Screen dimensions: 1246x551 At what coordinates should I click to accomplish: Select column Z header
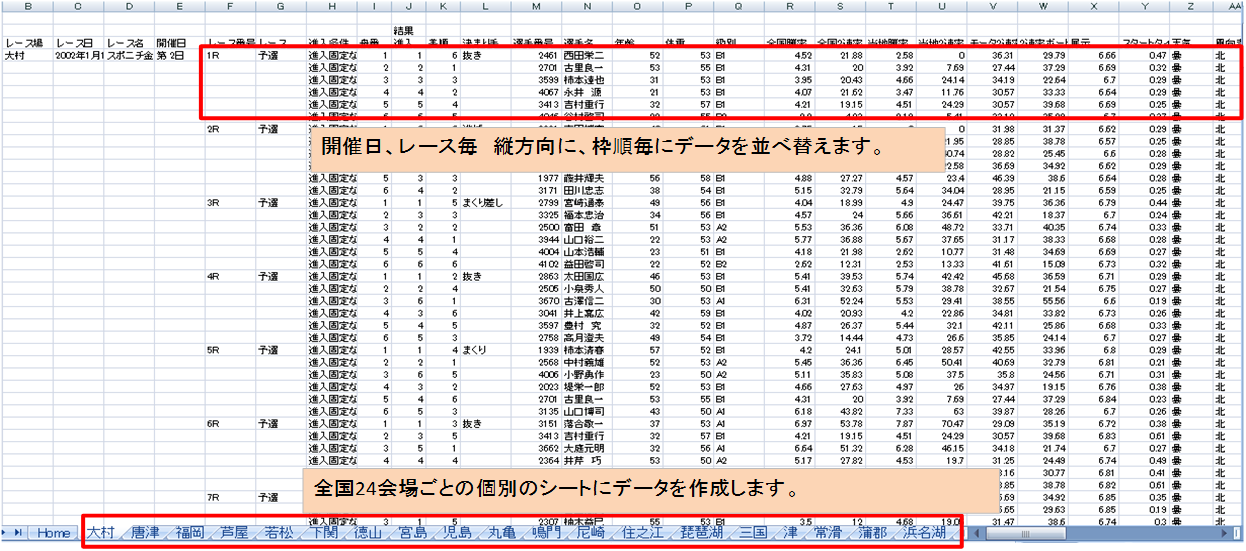(1191, 7)
